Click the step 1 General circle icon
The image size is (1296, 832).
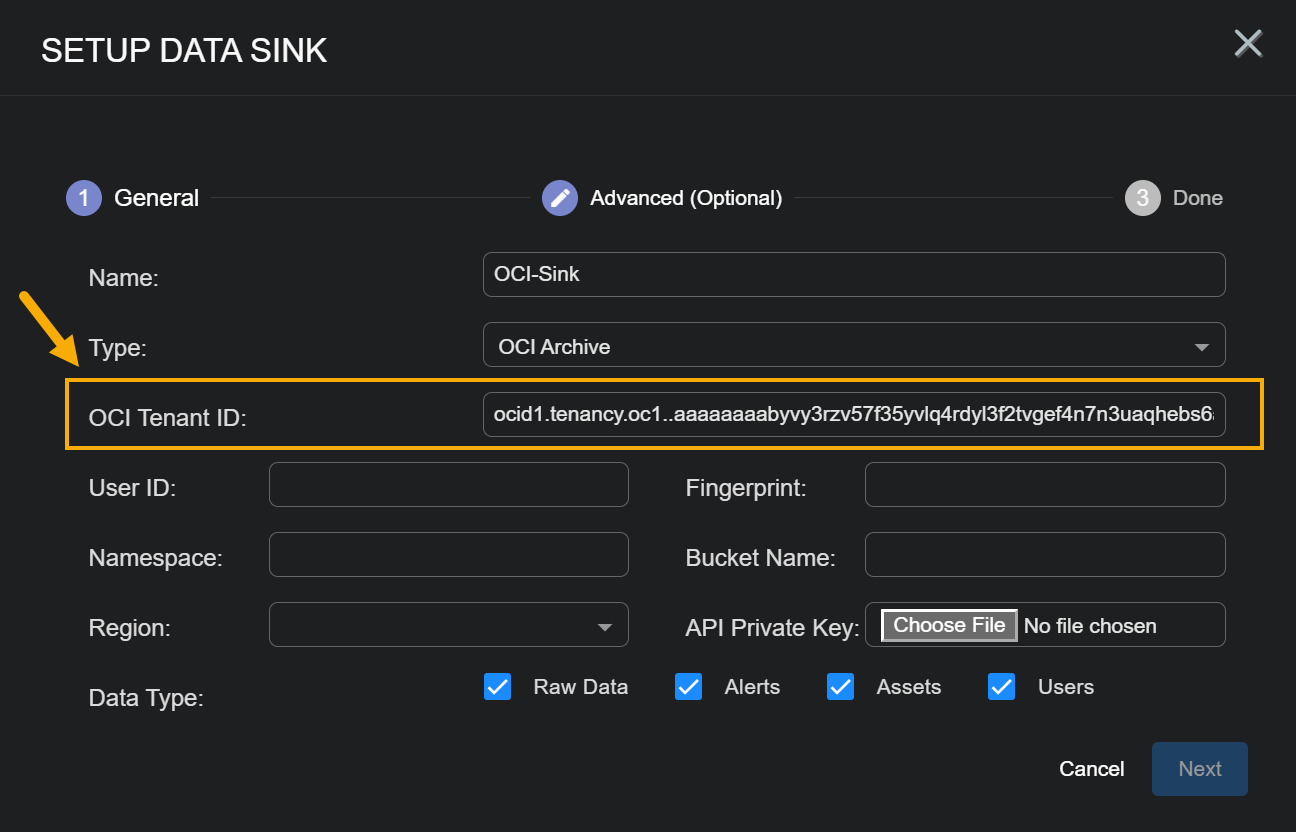pos(84,198)
